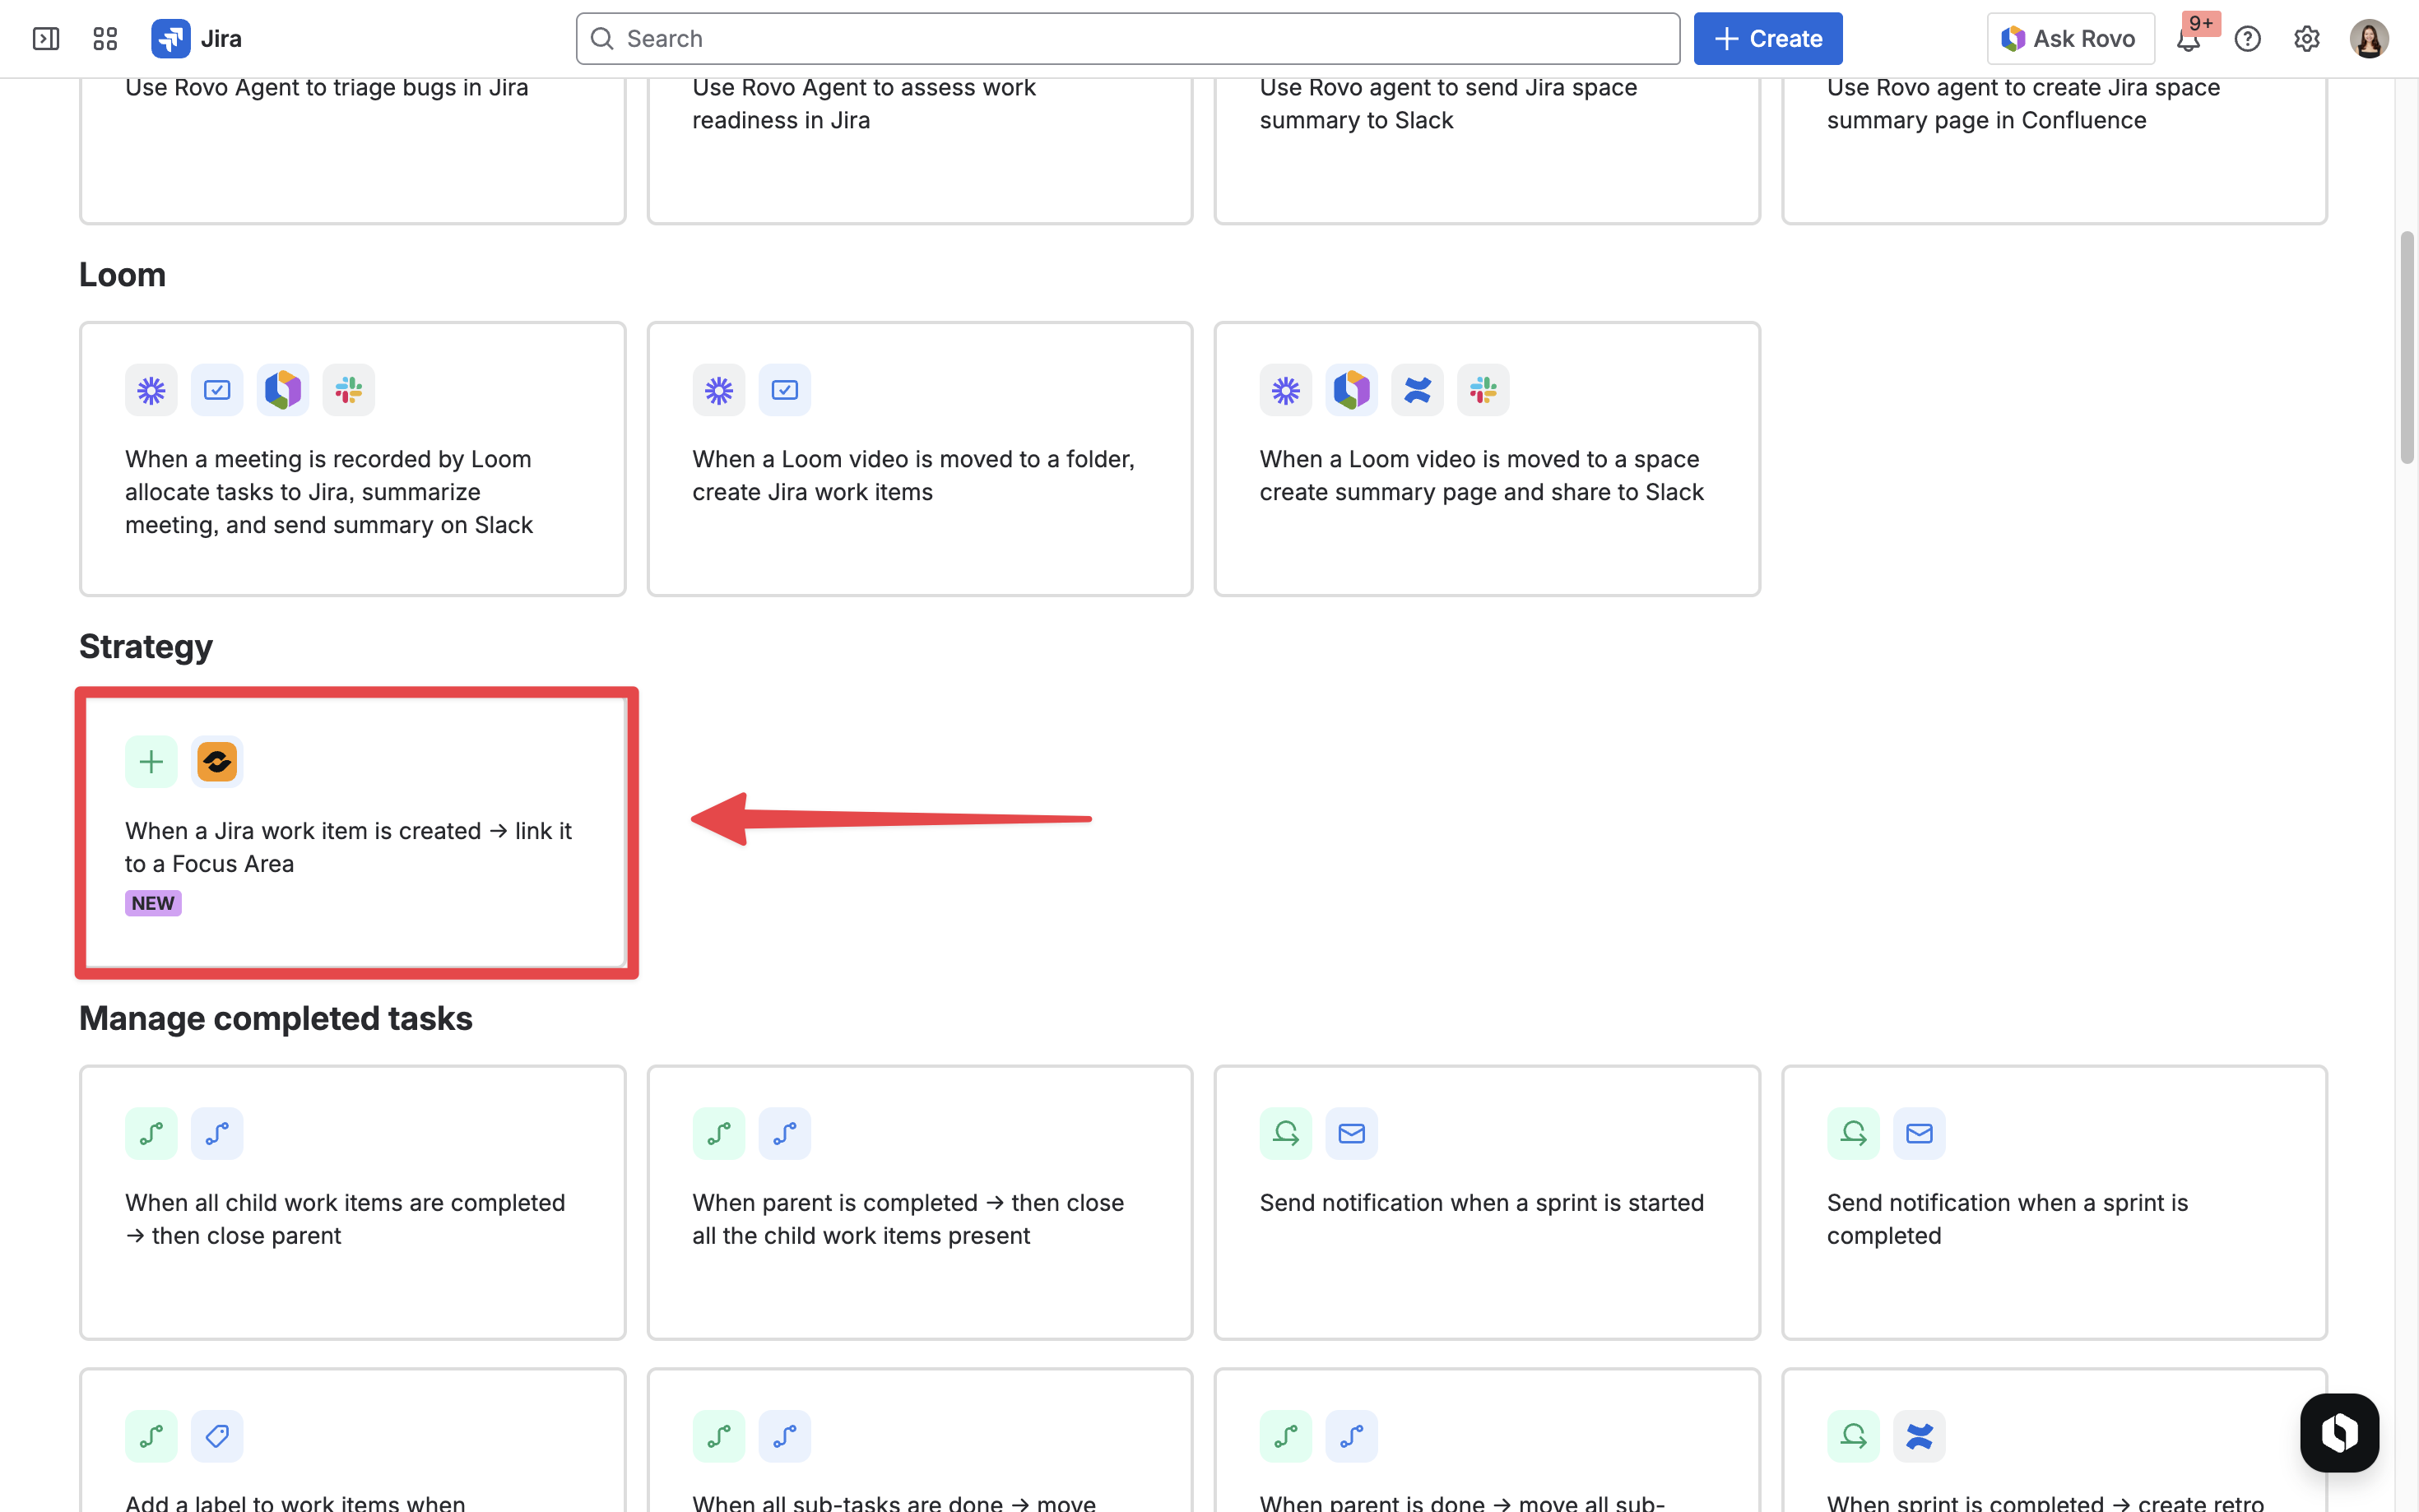
Task: Open 'assess work readiness in Jira' template
Action: [919, 150]
